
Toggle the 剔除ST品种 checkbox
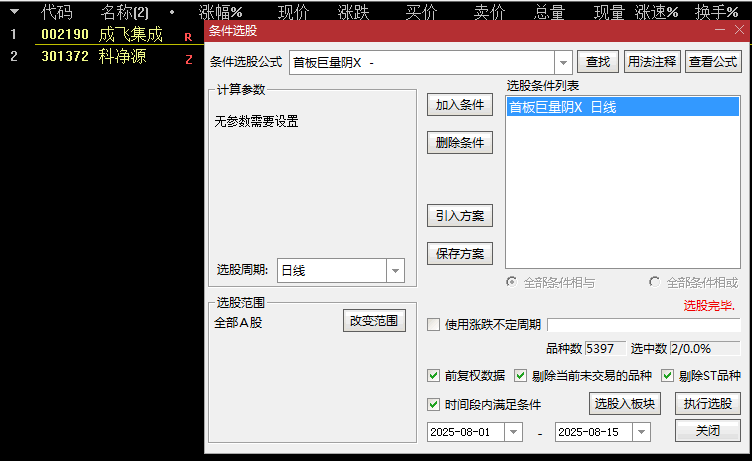point(667,376)
